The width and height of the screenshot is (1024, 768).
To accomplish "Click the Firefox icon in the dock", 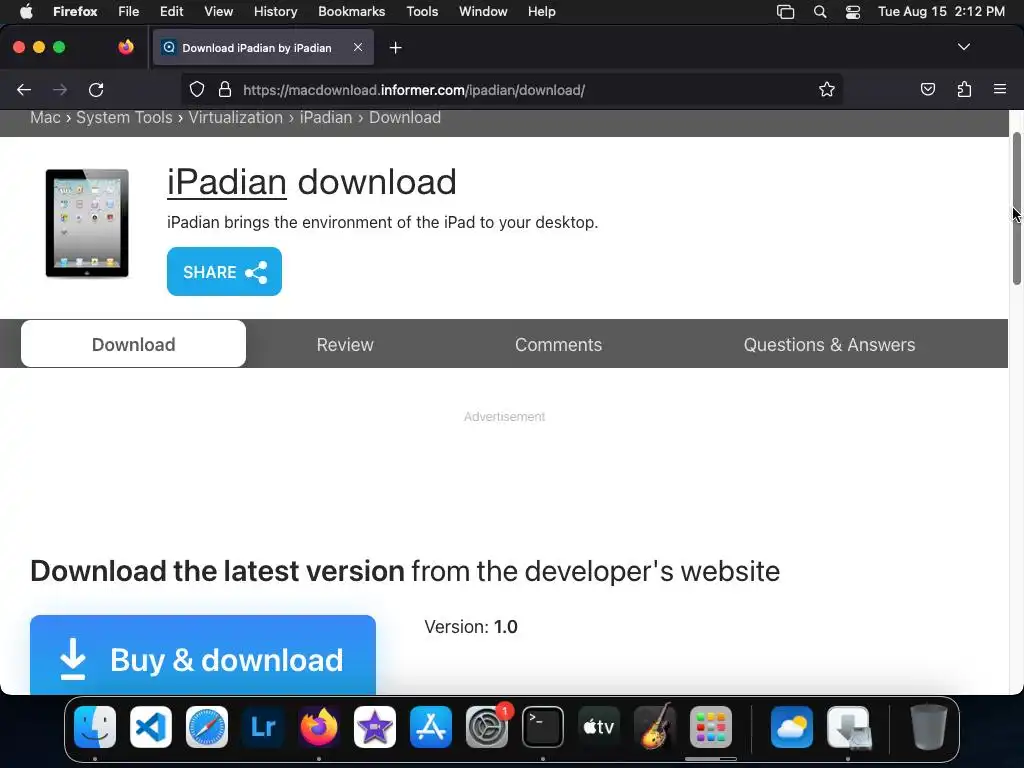I will coord(319,727).
